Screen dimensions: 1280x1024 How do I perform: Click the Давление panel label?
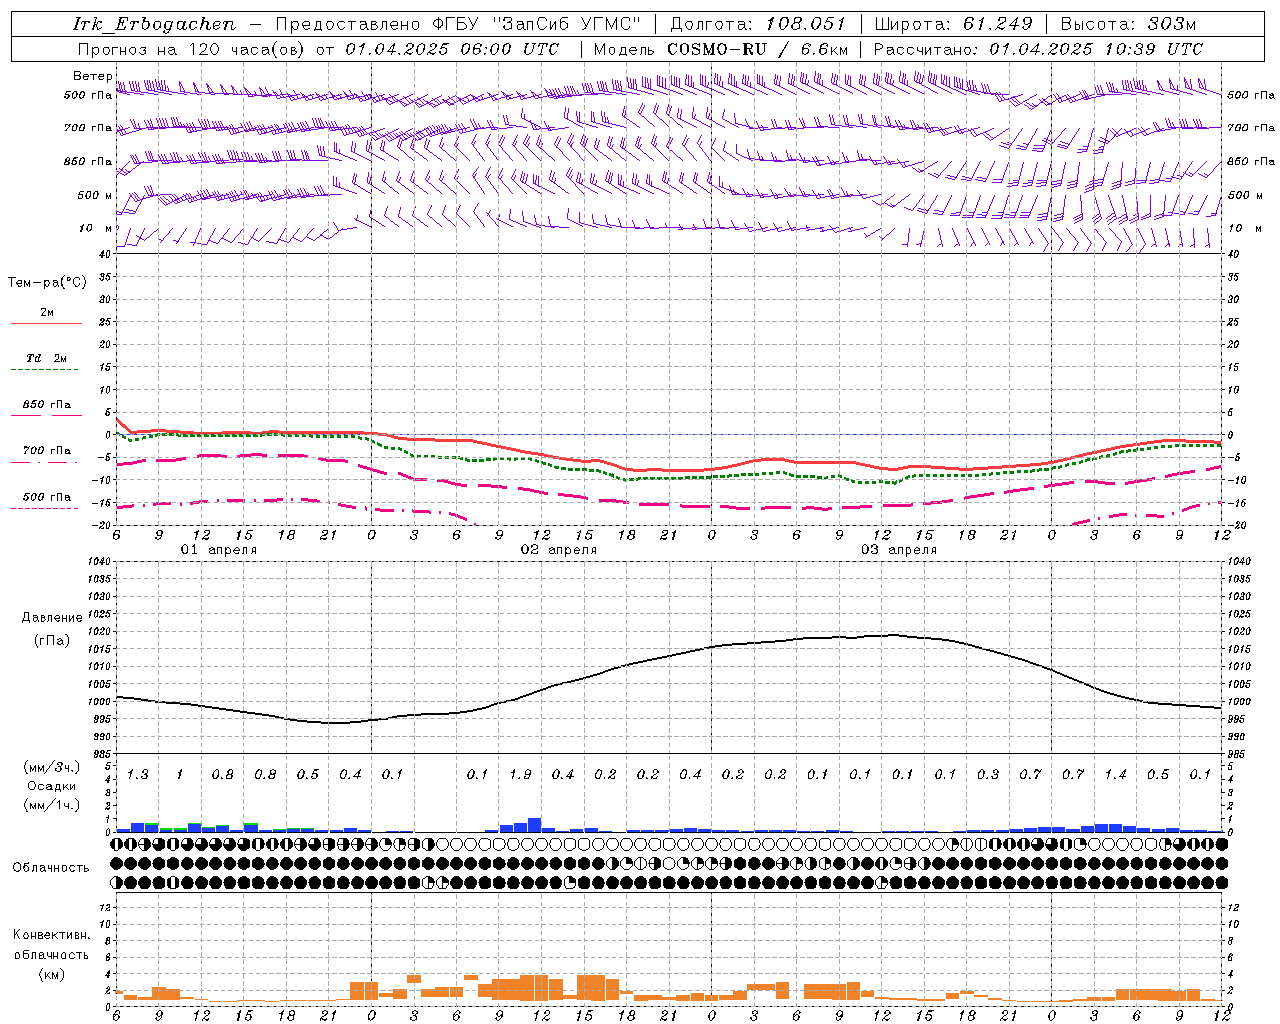[x=52, y=618]
